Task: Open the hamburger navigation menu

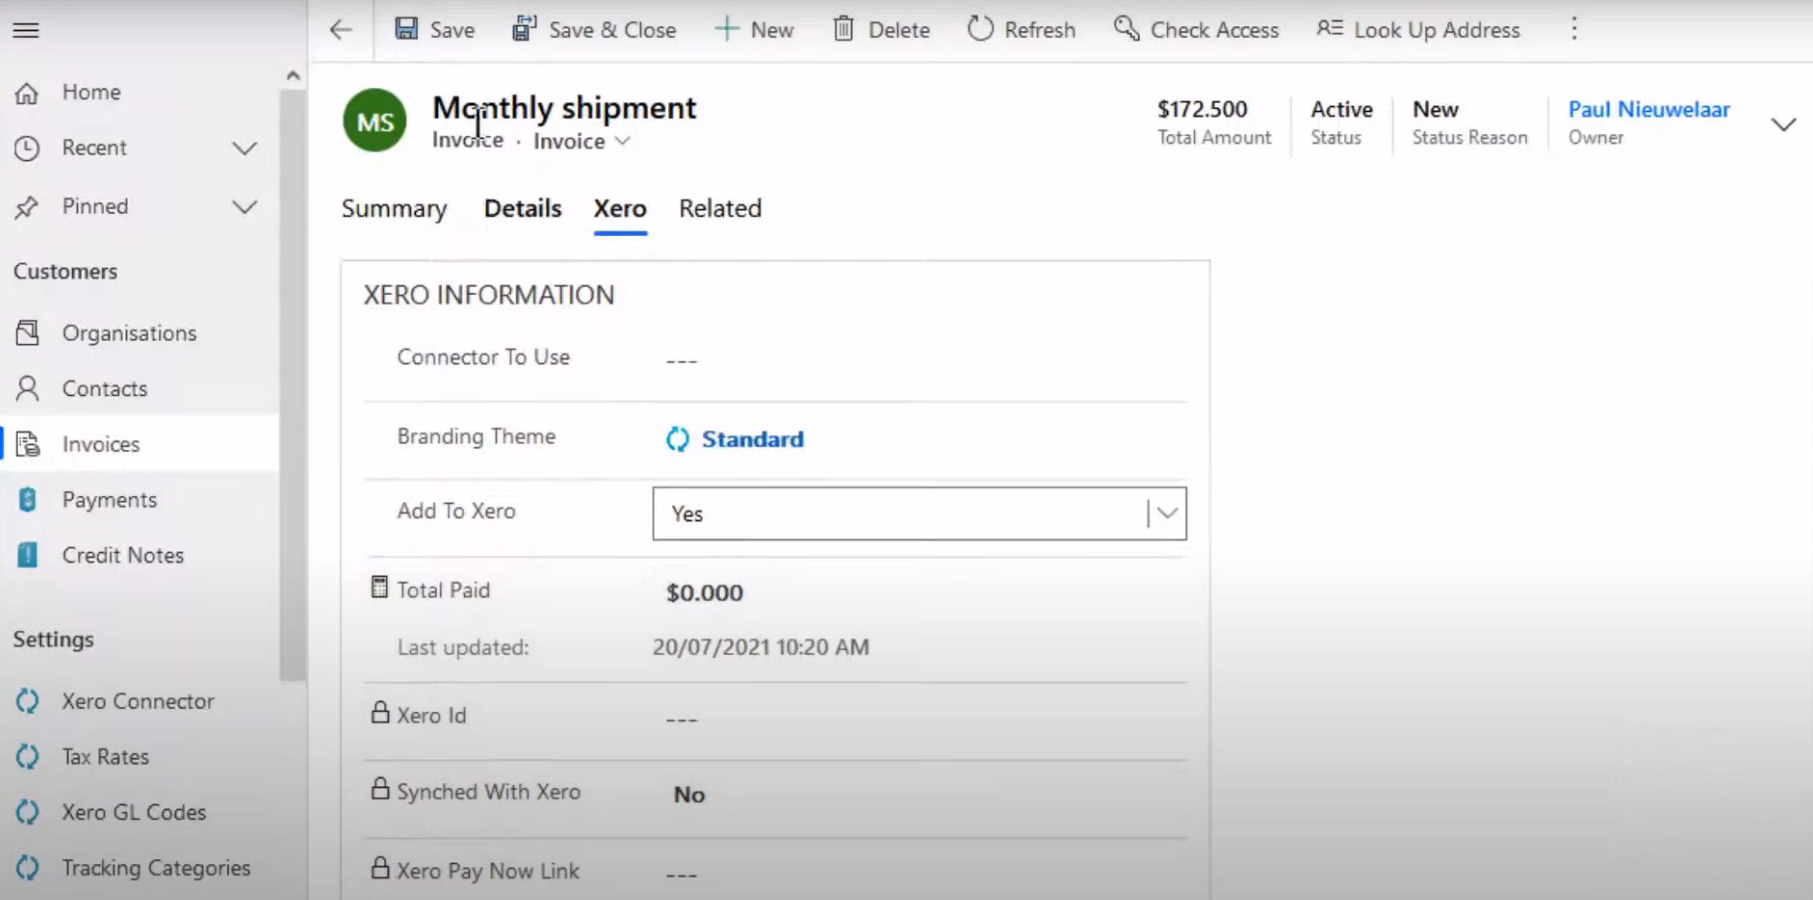Action: click(x=26, y=30)
